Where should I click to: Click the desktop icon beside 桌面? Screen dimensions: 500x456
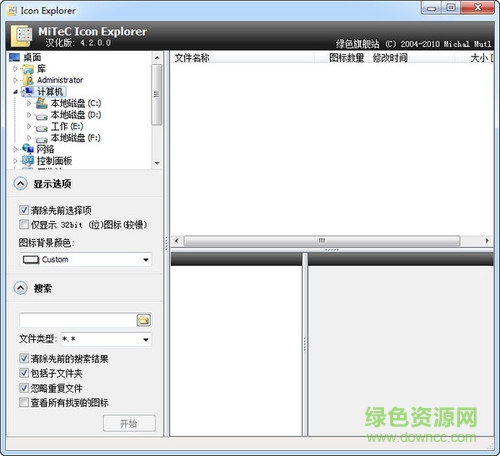[15, 57]
